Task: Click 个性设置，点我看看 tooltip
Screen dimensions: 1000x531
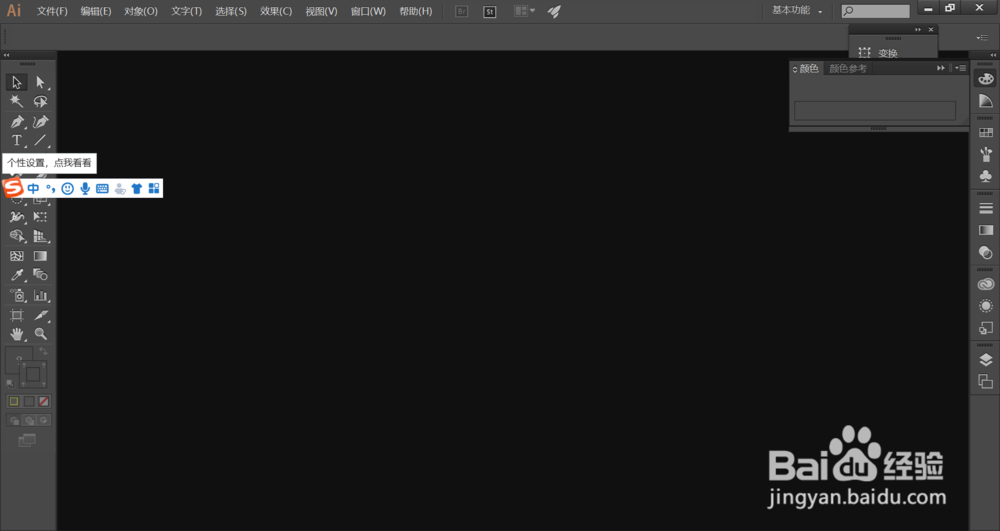Action: [x=49, y=163]
